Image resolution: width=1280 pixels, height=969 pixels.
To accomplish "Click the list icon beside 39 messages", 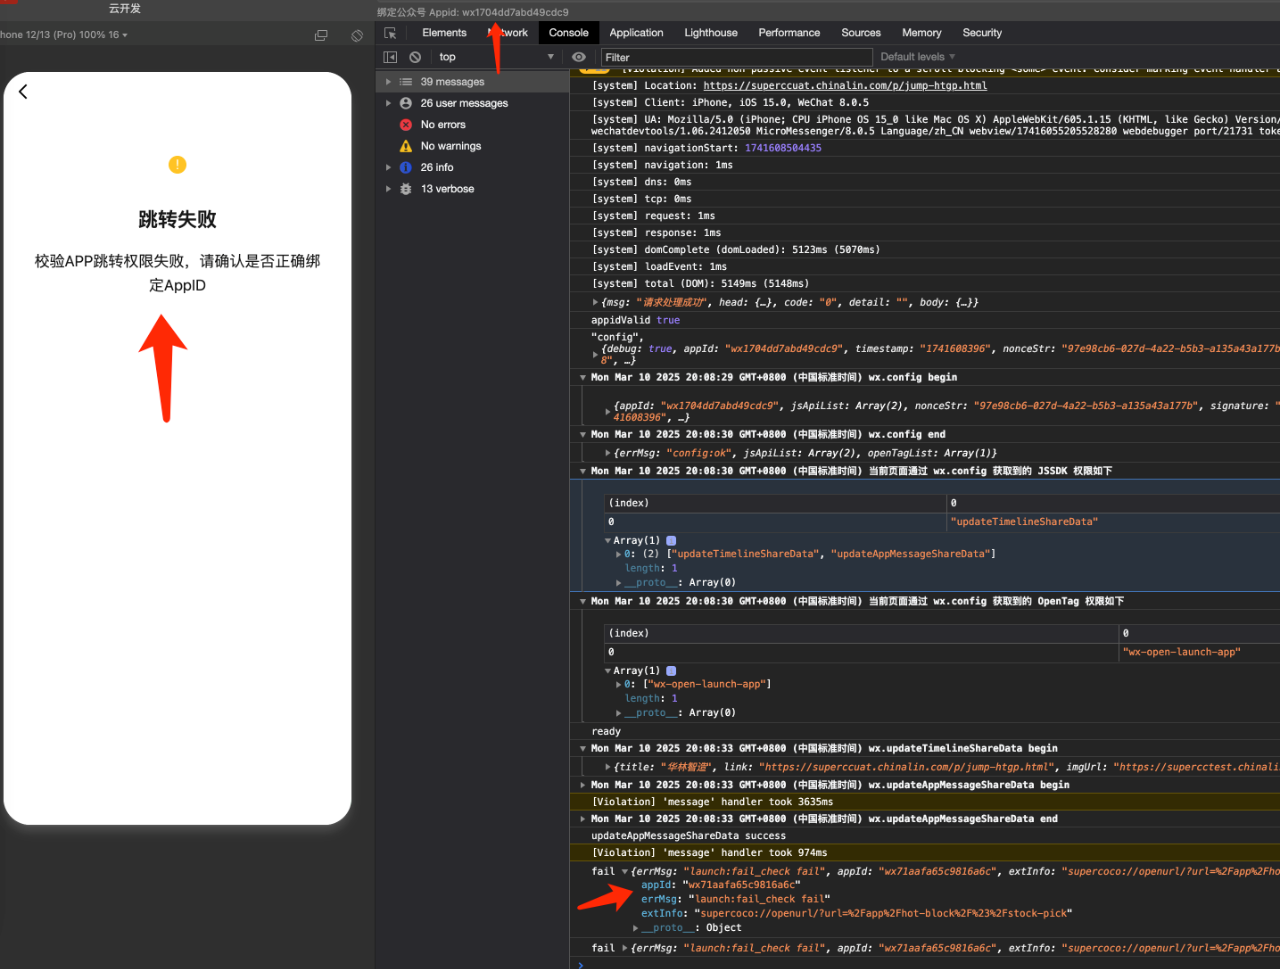I will point(406,82).
